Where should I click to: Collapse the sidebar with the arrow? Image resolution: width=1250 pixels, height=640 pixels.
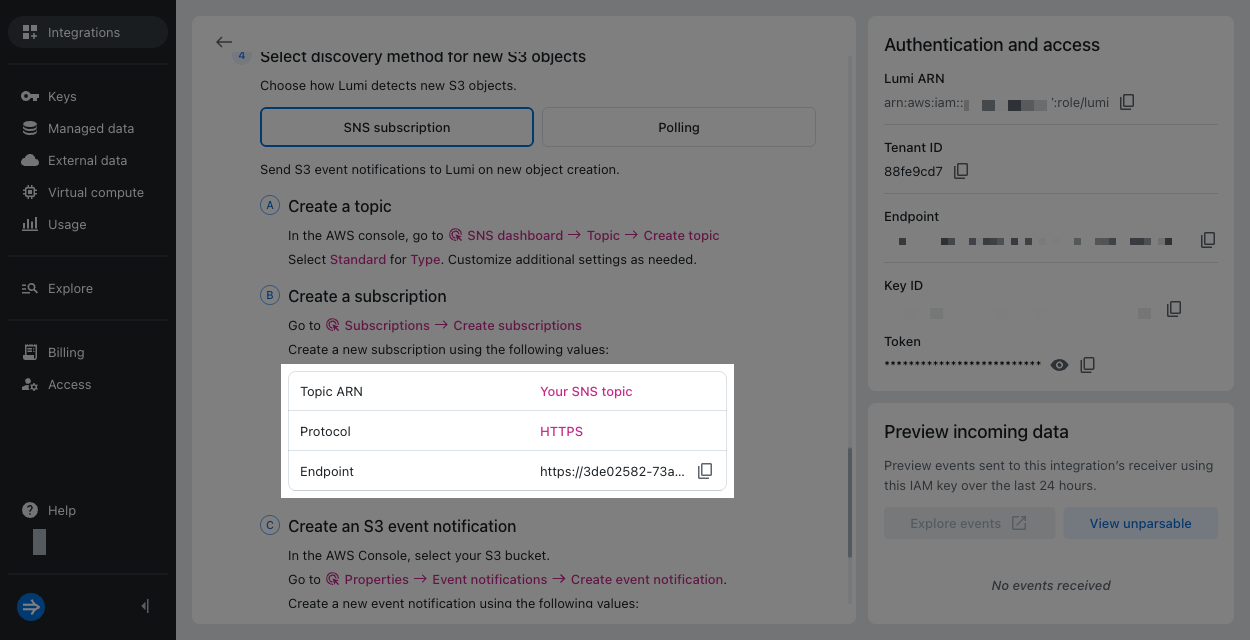pos(146,606)
